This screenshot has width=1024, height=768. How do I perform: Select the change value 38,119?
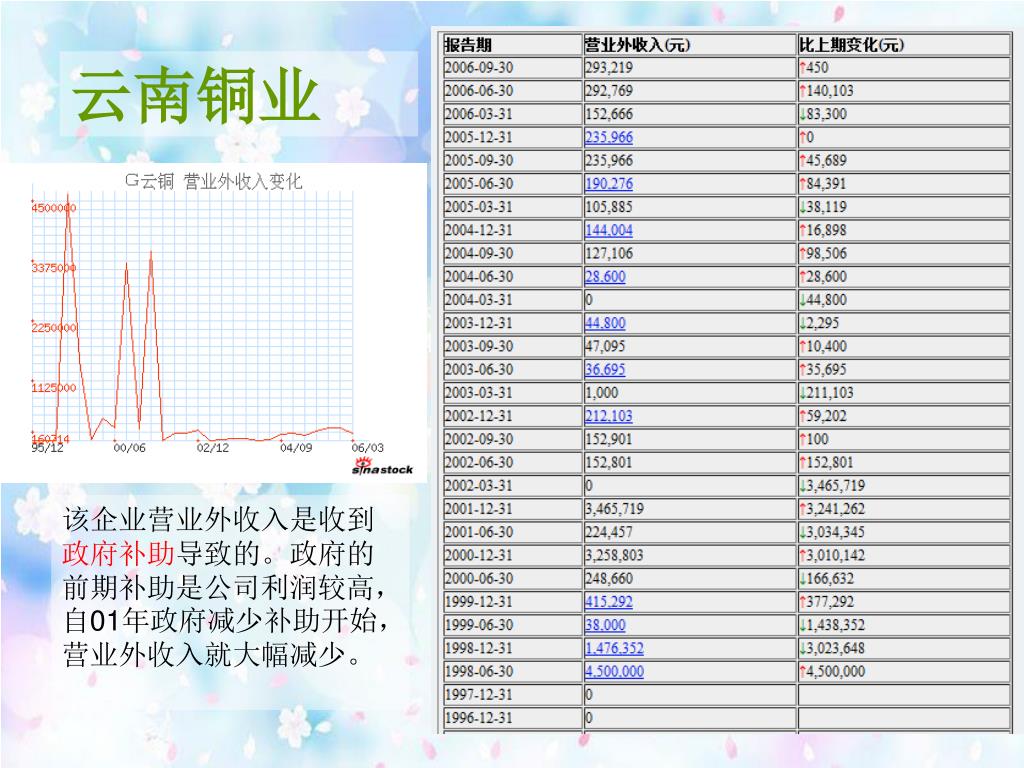[x=826, y=206]
